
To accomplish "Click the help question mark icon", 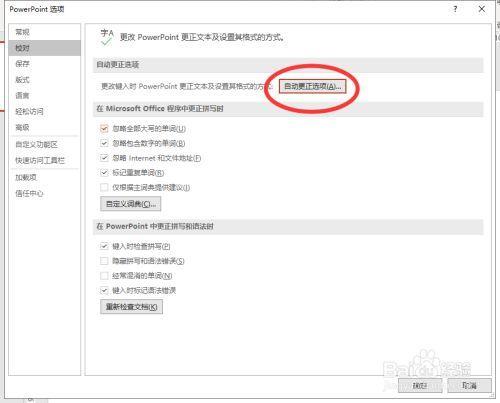I will click(x=455, y=9).
